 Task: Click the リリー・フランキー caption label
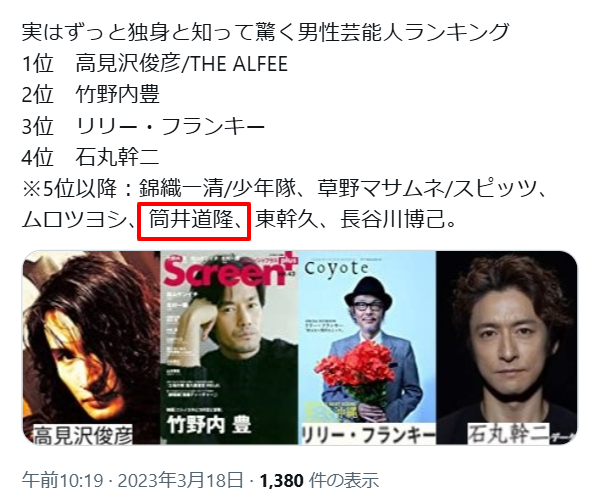pyautogui.click(x=368, y=435)
